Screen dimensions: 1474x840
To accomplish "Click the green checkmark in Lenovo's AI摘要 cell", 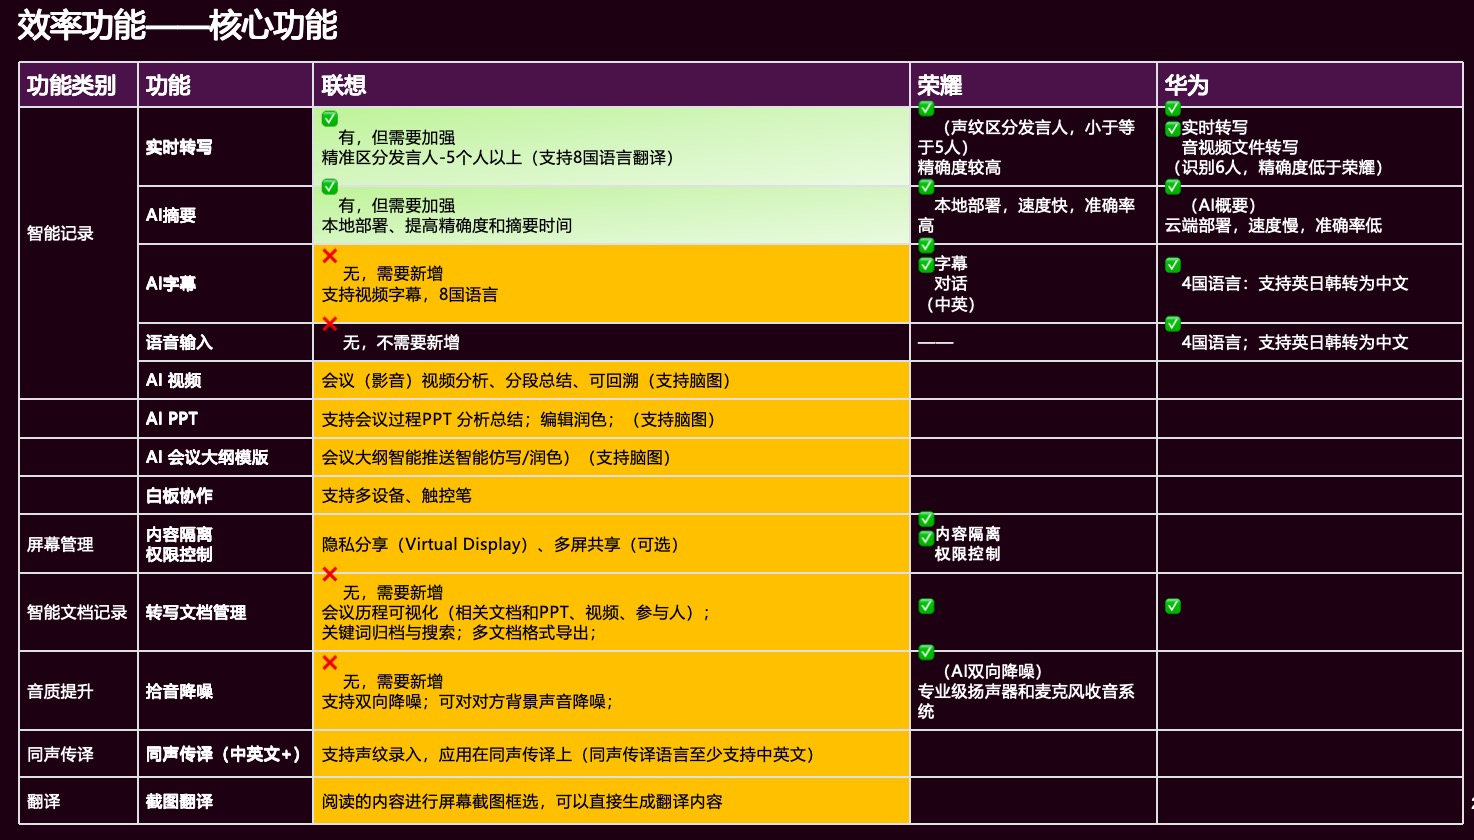I will pyautogui.click(x=330, y=186).
